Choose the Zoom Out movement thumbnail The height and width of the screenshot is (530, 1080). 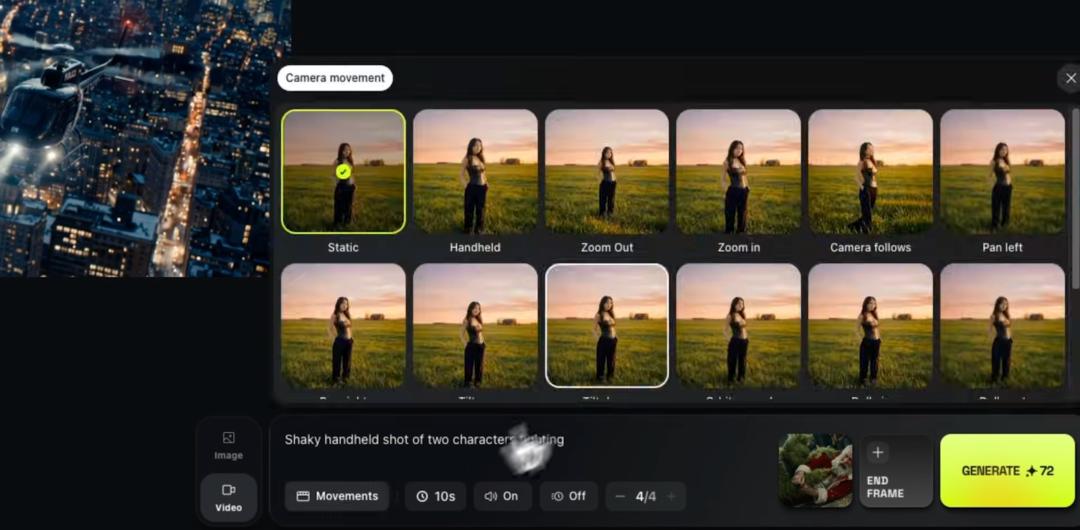point(607,171)
